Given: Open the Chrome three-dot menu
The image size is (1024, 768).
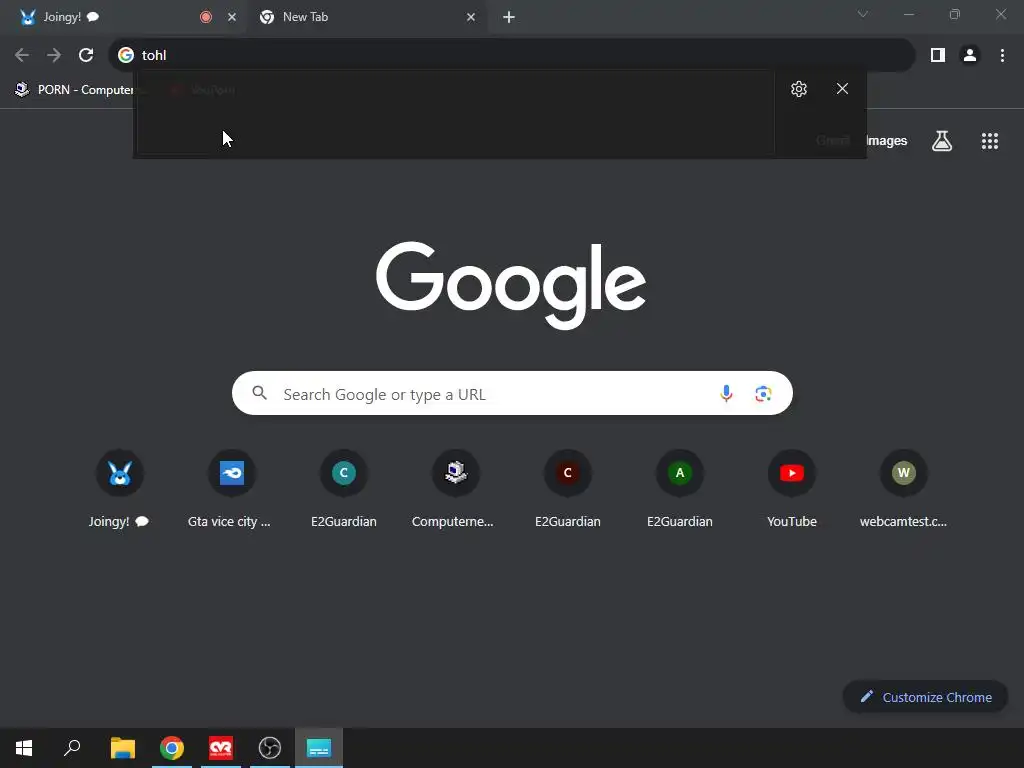Looking at the screenshot, I should (x=1002, y=56).
